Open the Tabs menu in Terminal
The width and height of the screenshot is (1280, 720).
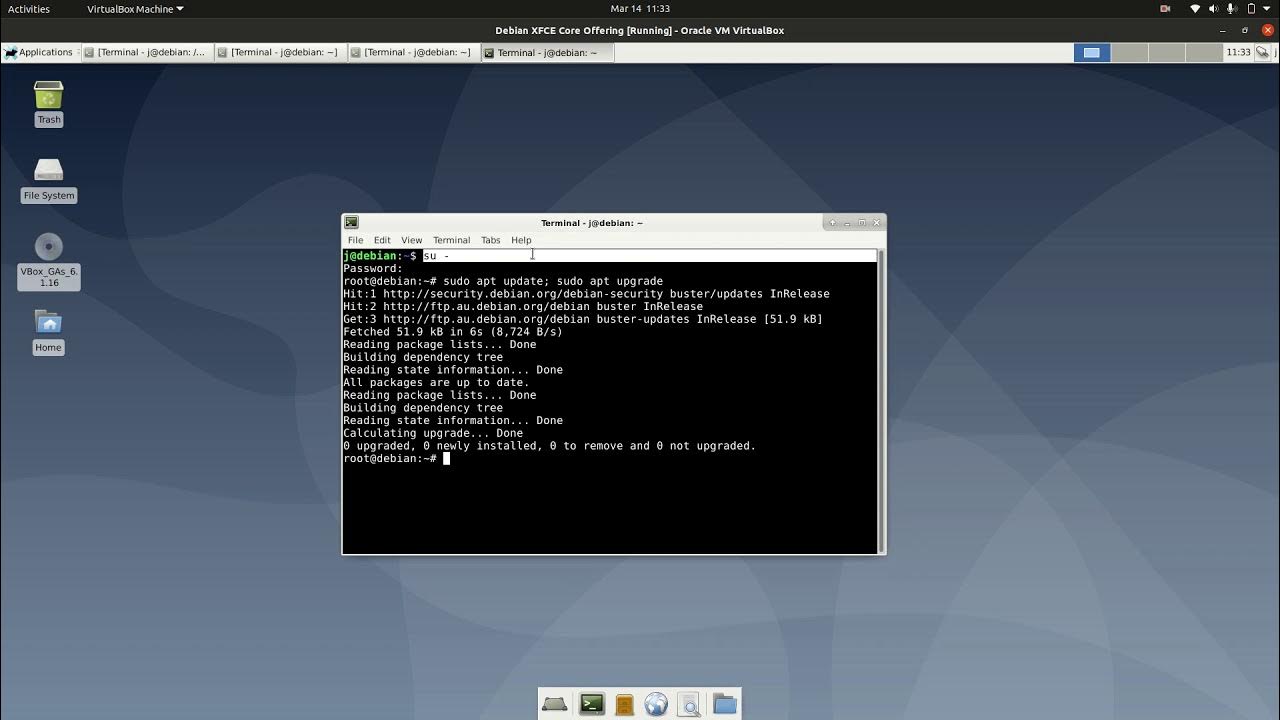click(490, 240)
